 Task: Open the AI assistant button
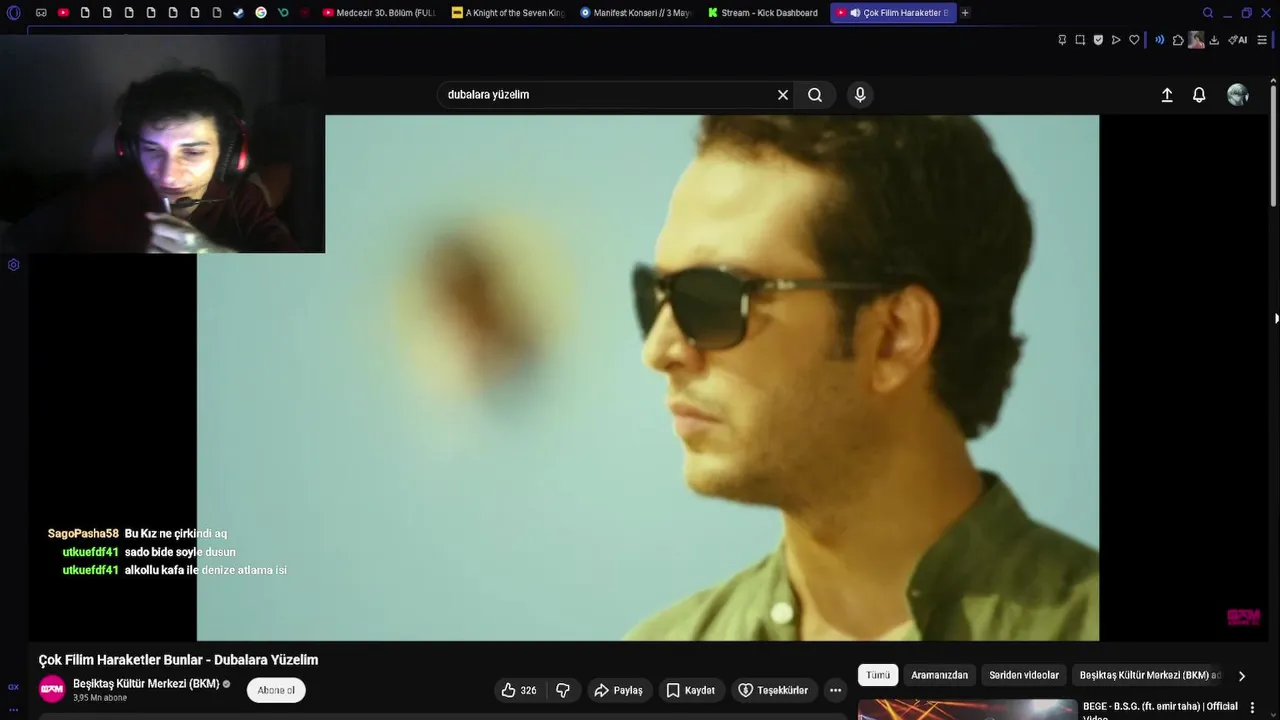1238,40
